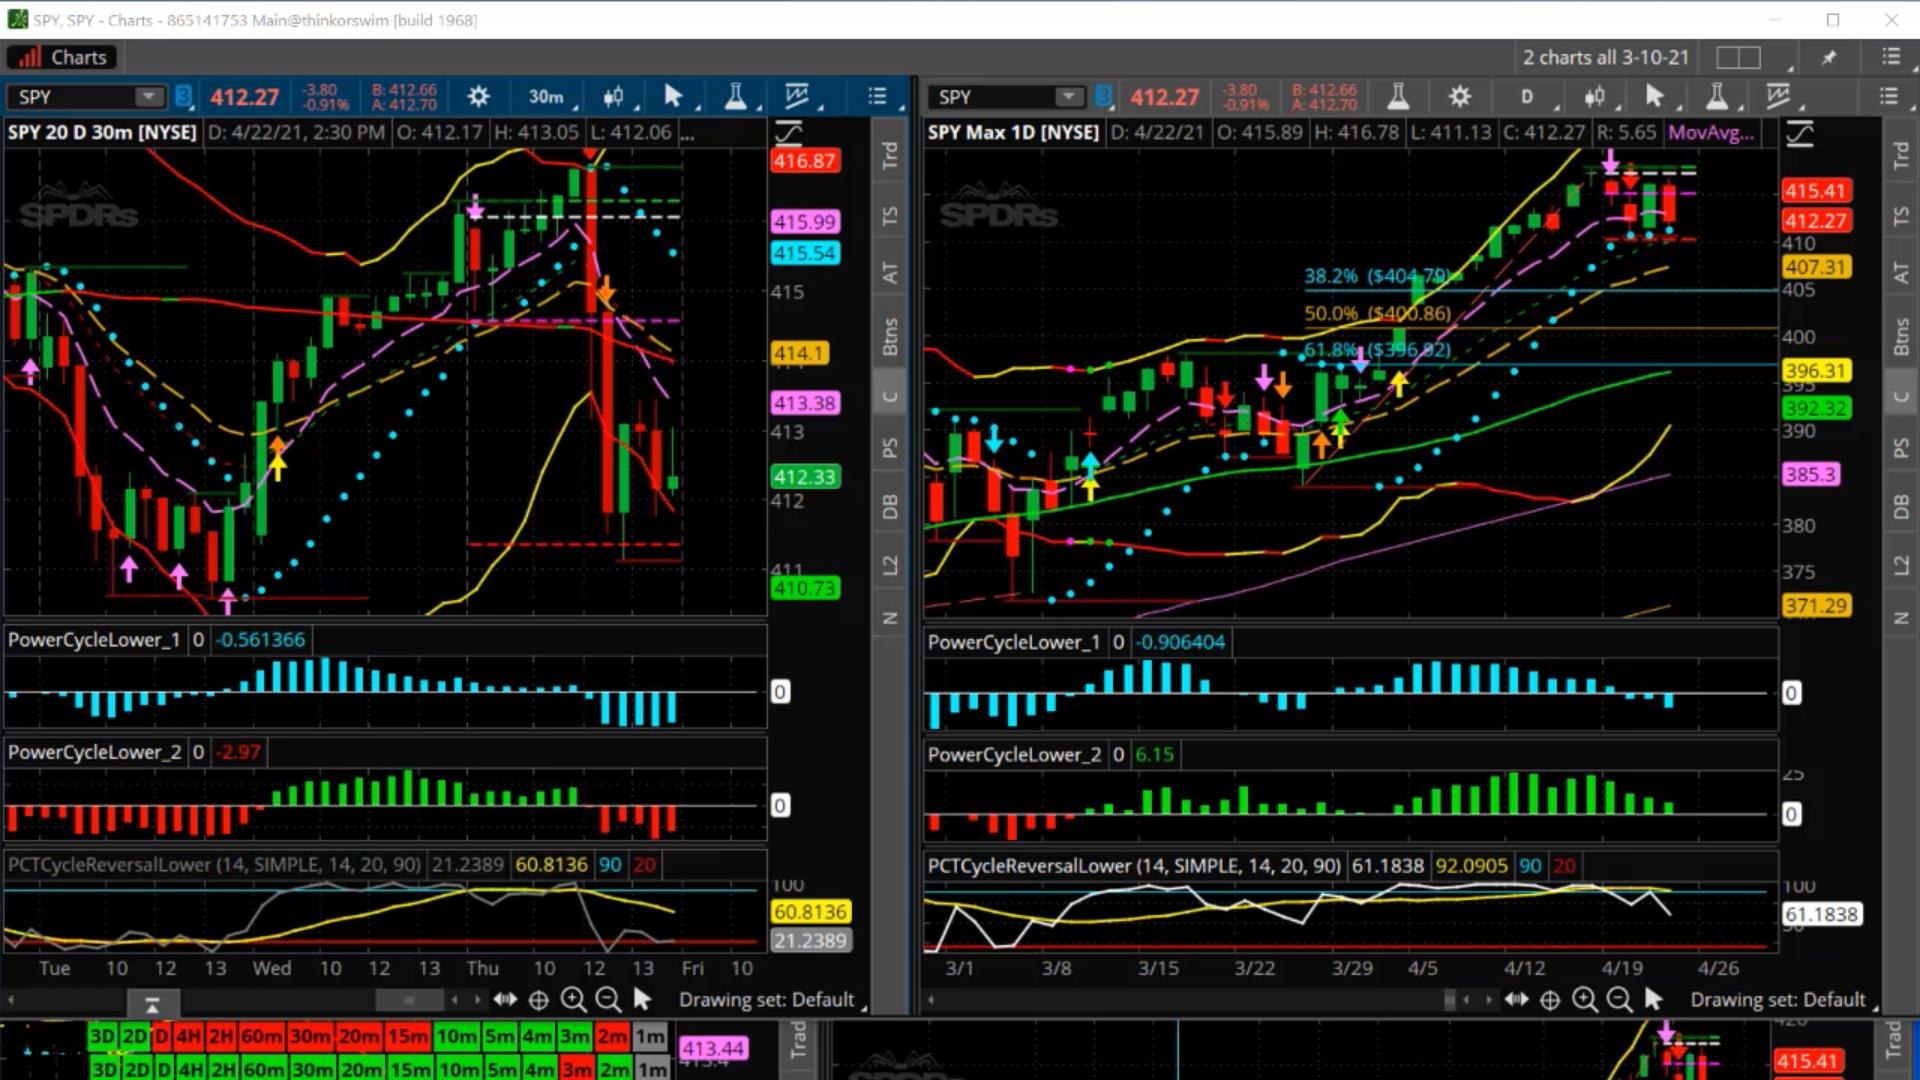Image resolution: width=1920 pixels, height=1080 pixels.
Task: Open '2 charts all 3-10-21' saved grid menu
Action: pos(1605,57)
